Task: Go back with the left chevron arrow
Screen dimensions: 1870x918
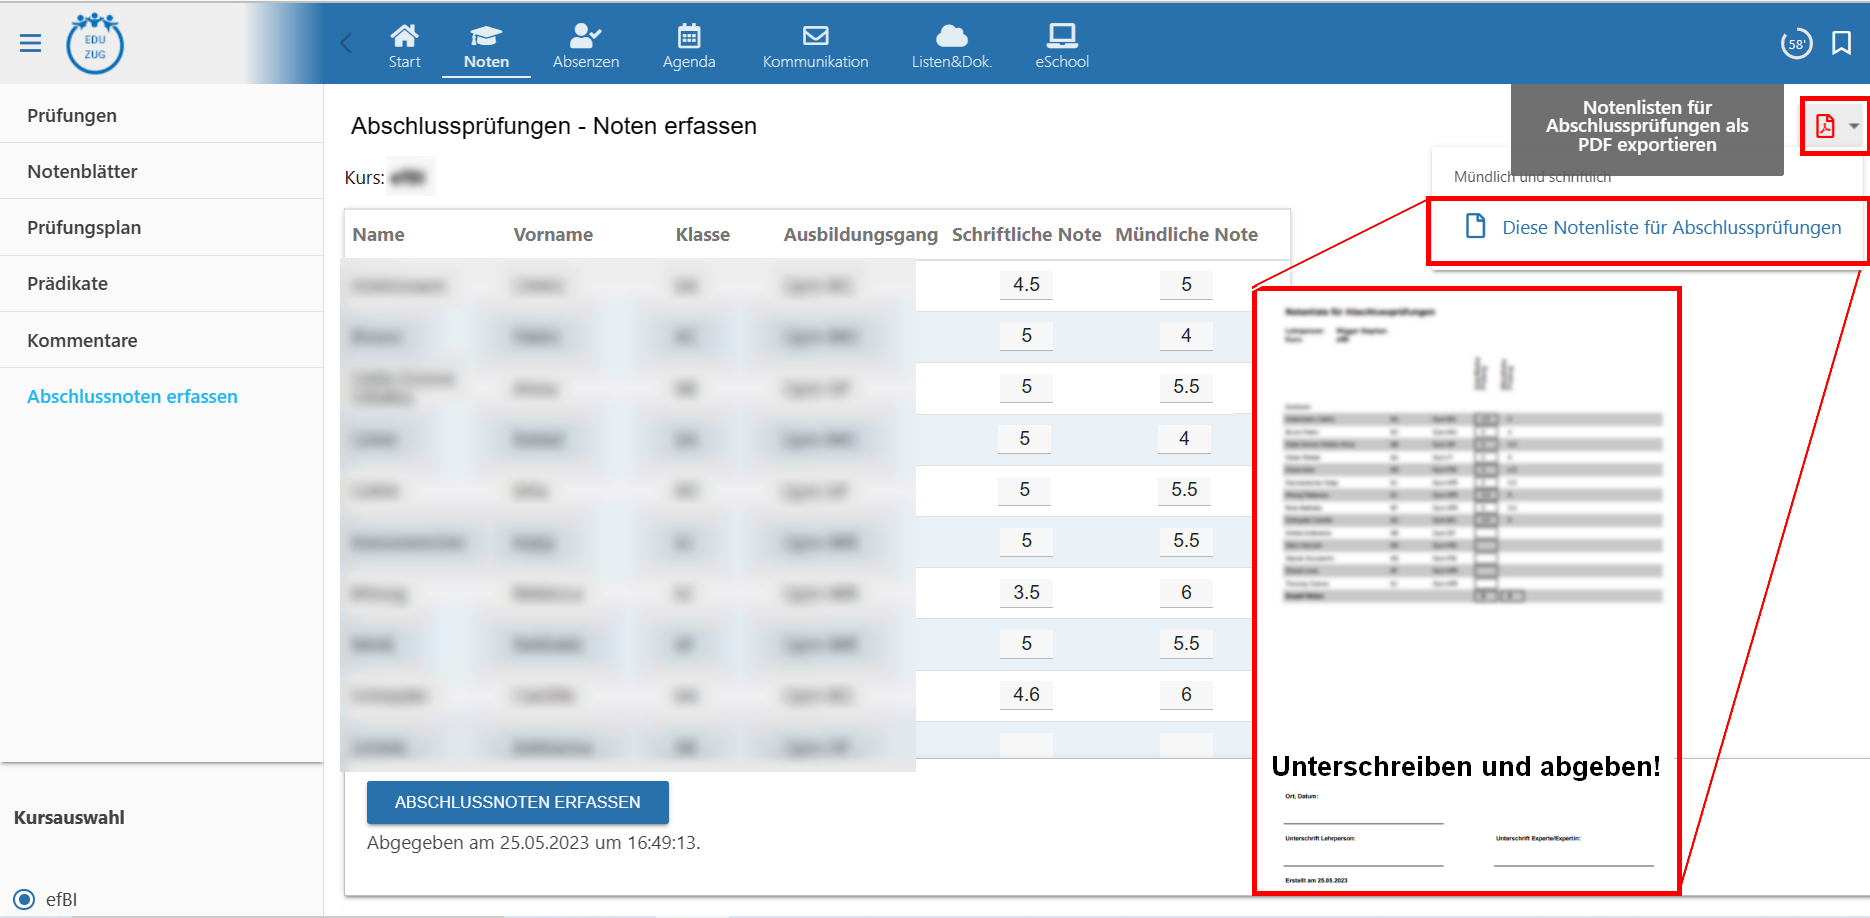Action: [346, 43]
